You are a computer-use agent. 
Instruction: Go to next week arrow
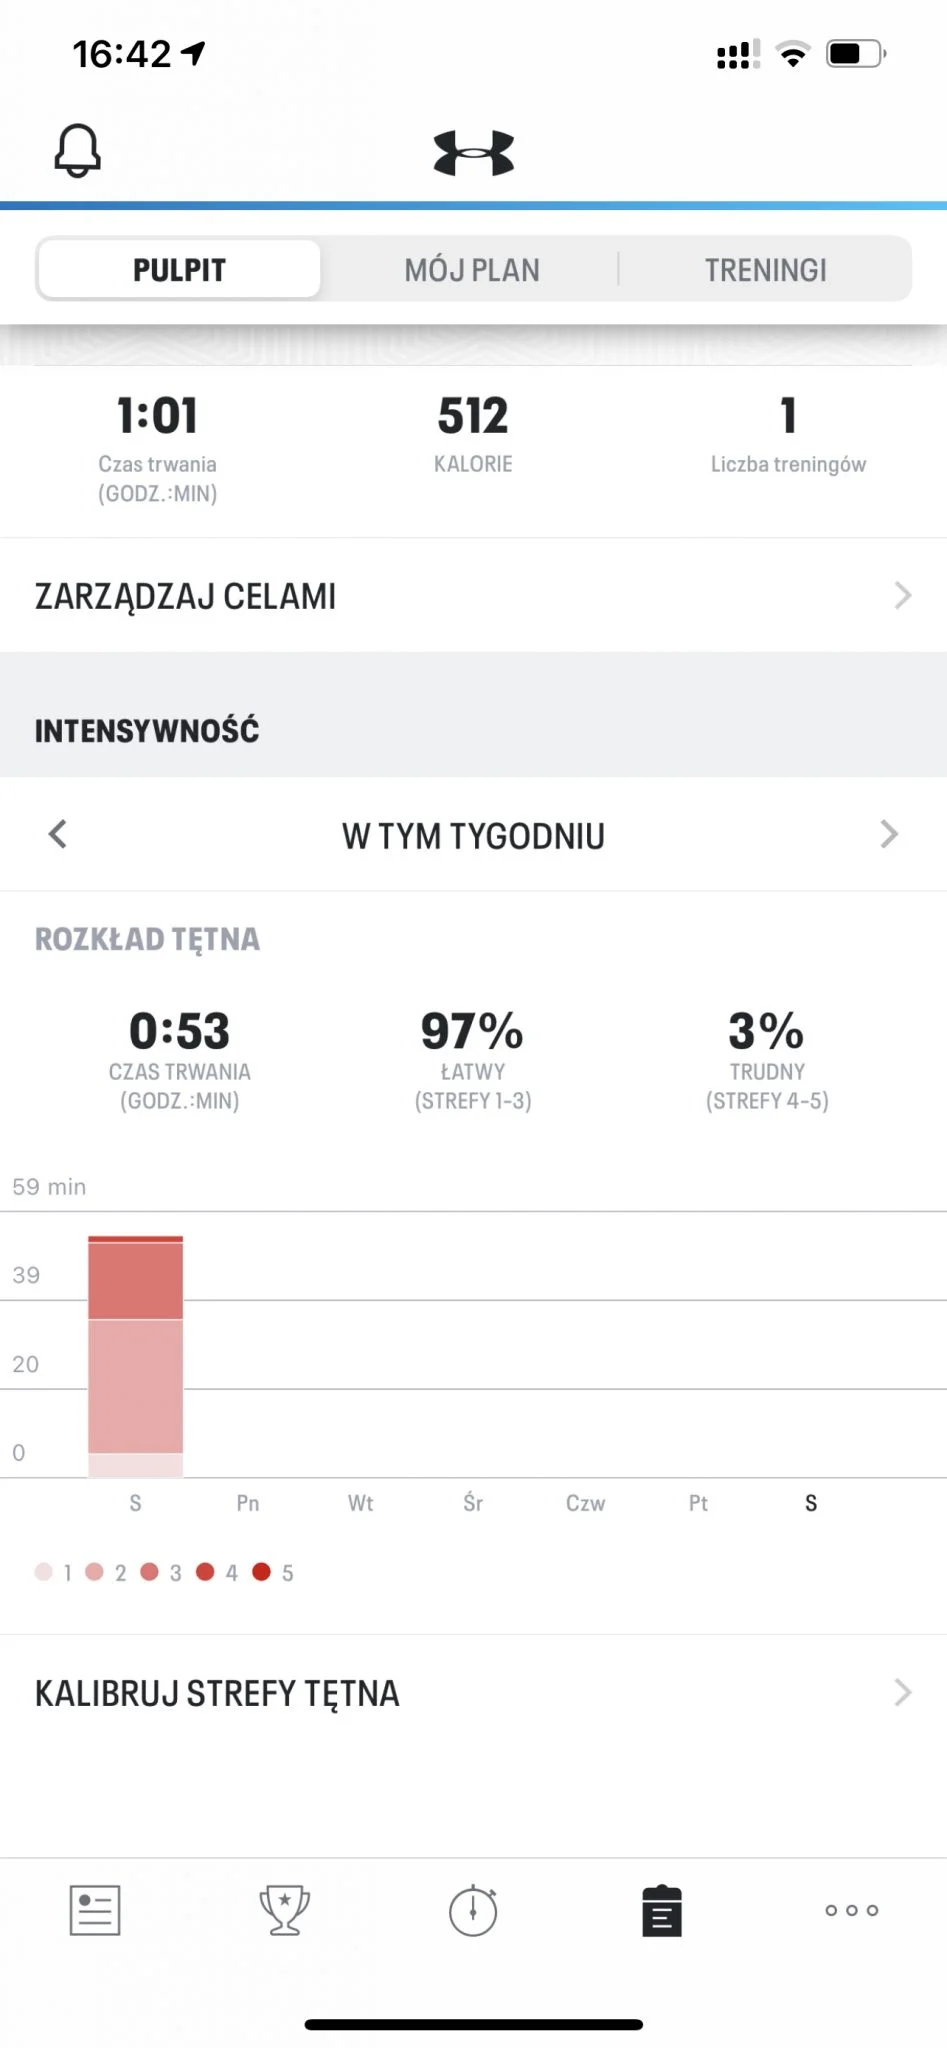pyautogui.click(x=888, y=834)
